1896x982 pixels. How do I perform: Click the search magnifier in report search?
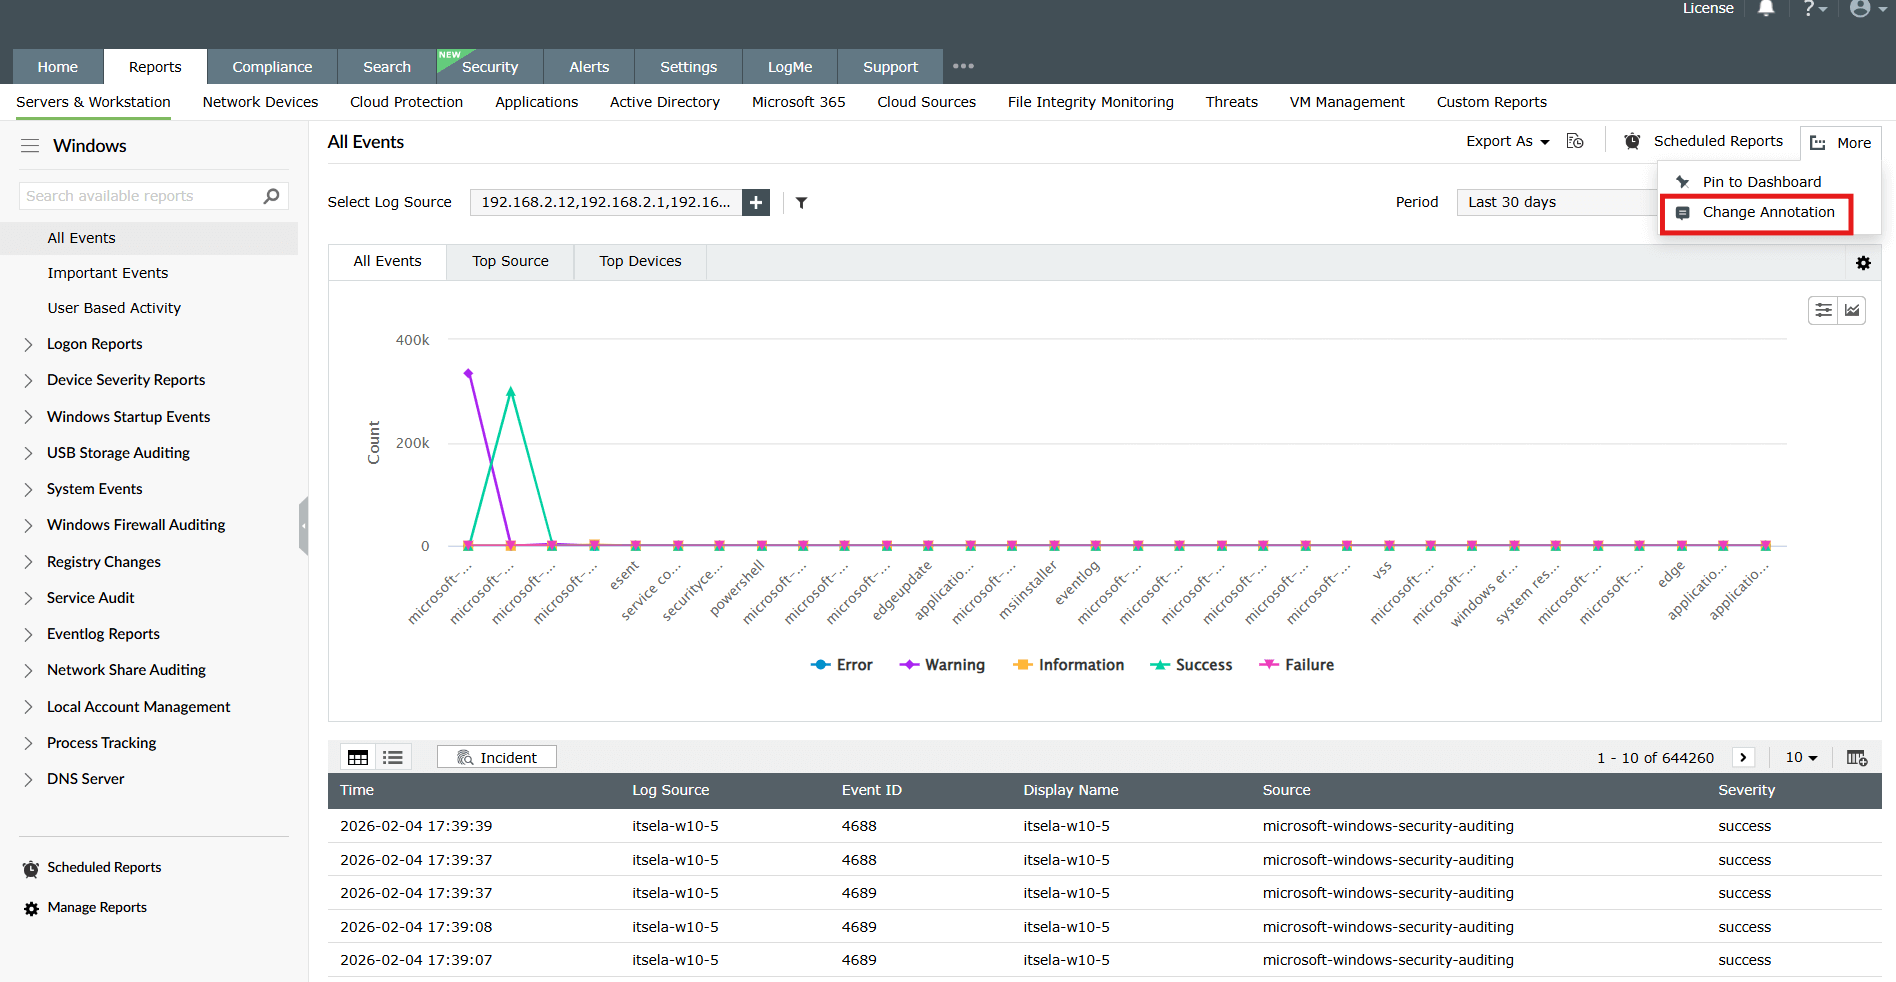point(271,196)
